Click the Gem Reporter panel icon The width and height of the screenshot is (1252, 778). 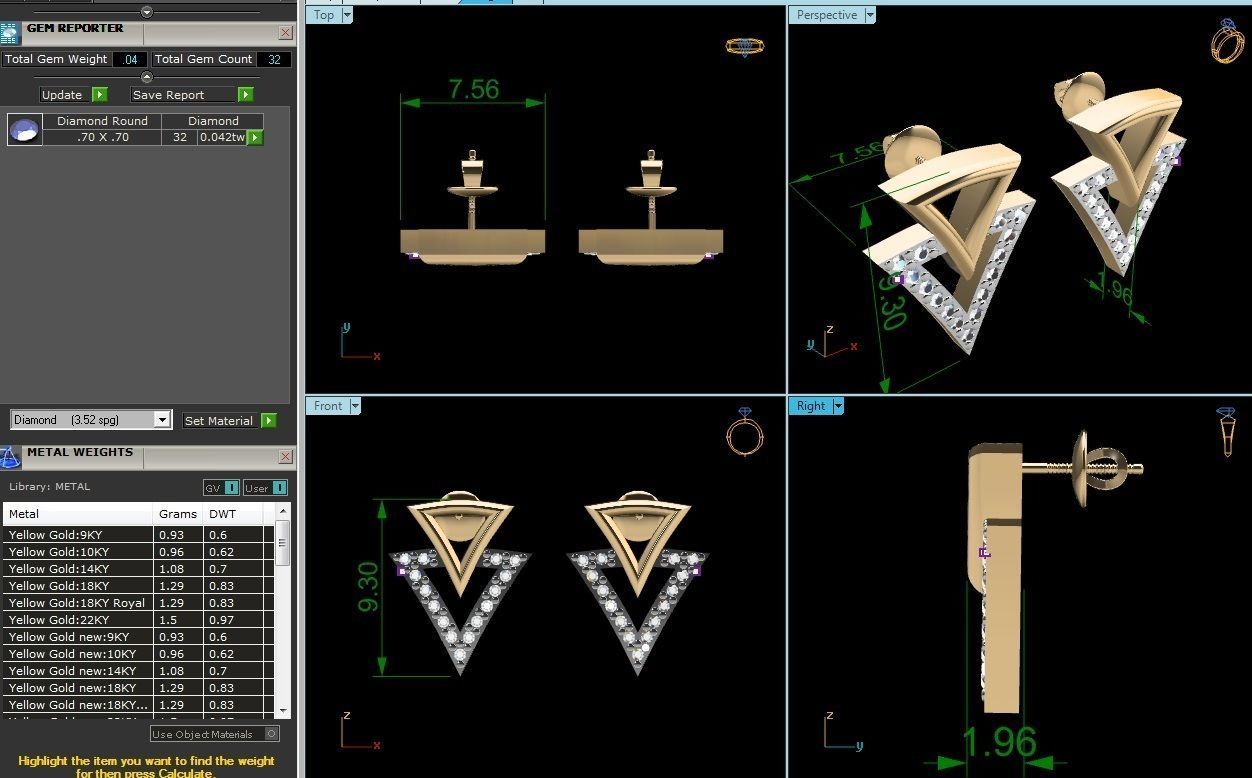tap(10, 33)
